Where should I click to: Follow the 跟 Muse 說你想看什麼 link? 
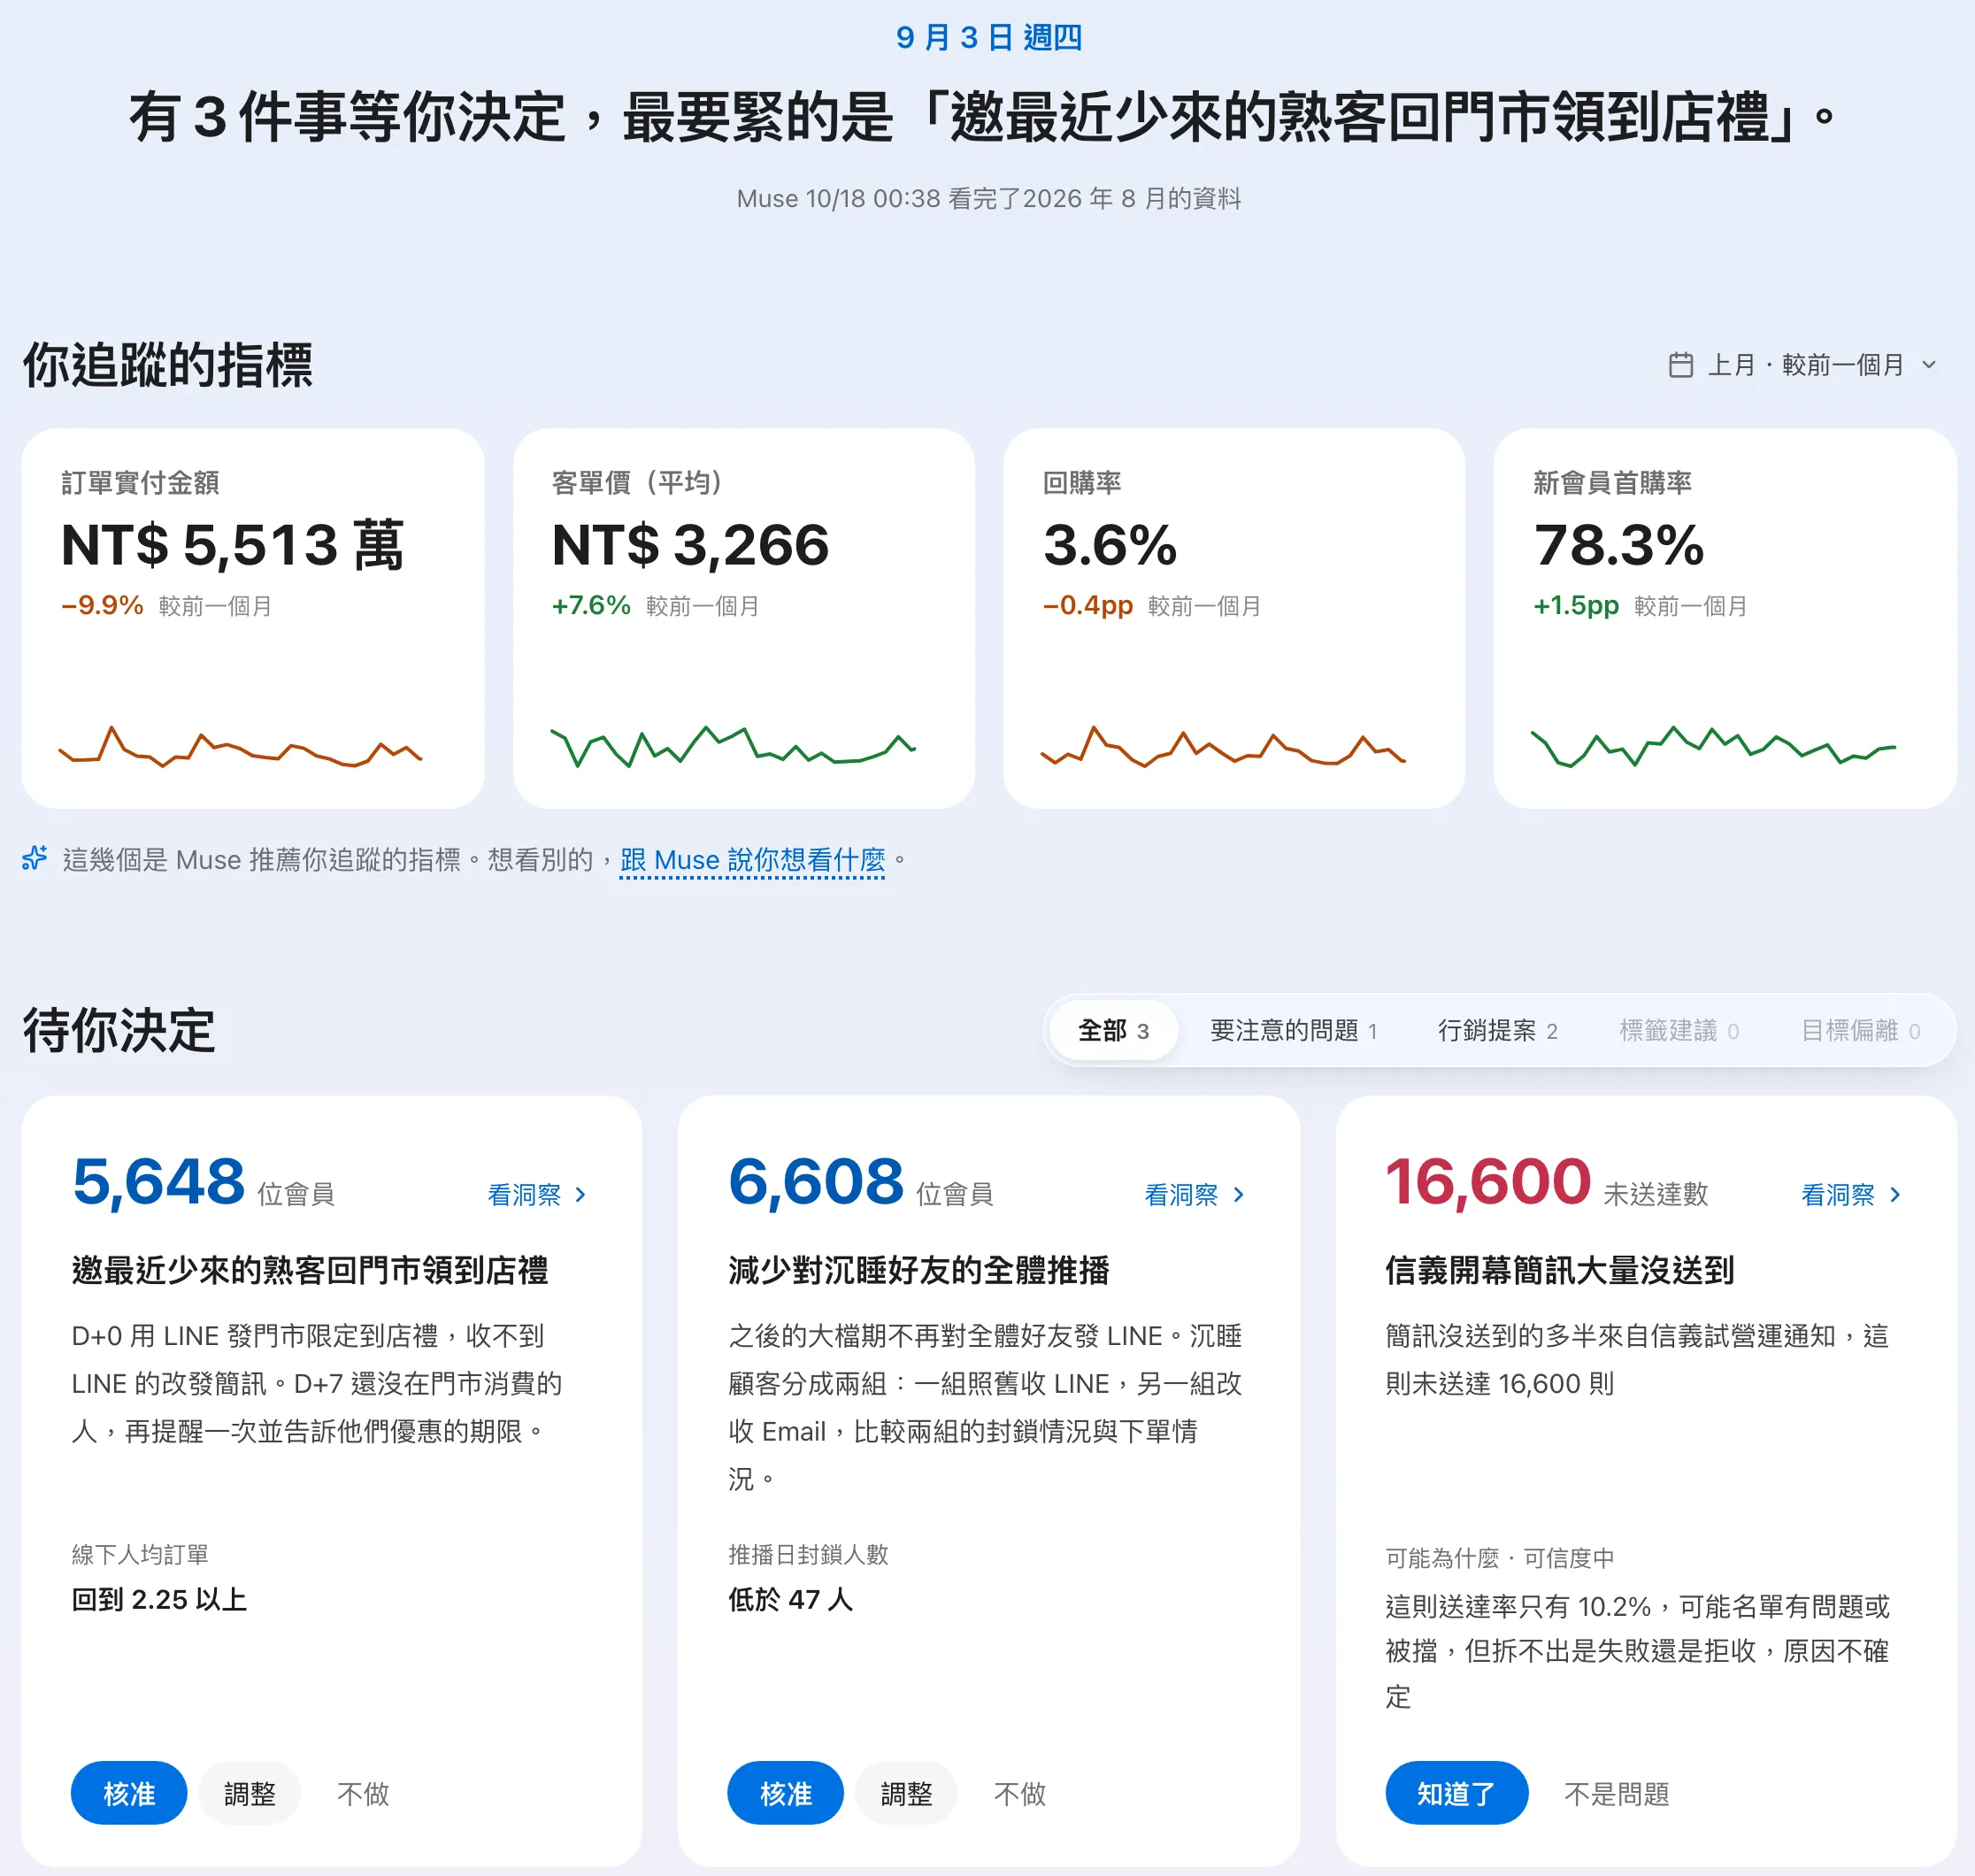click(x=752, y=860)
